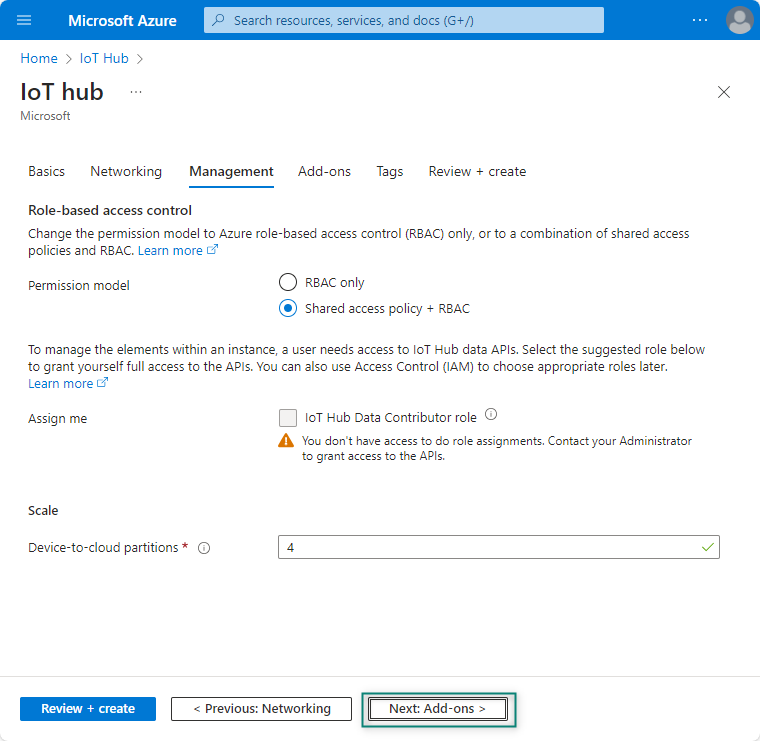Click the warning icon about role assignments
Image resolution: width=760 pixels, height=741 pixels.
pyautogui.click(x=287, y=441)
